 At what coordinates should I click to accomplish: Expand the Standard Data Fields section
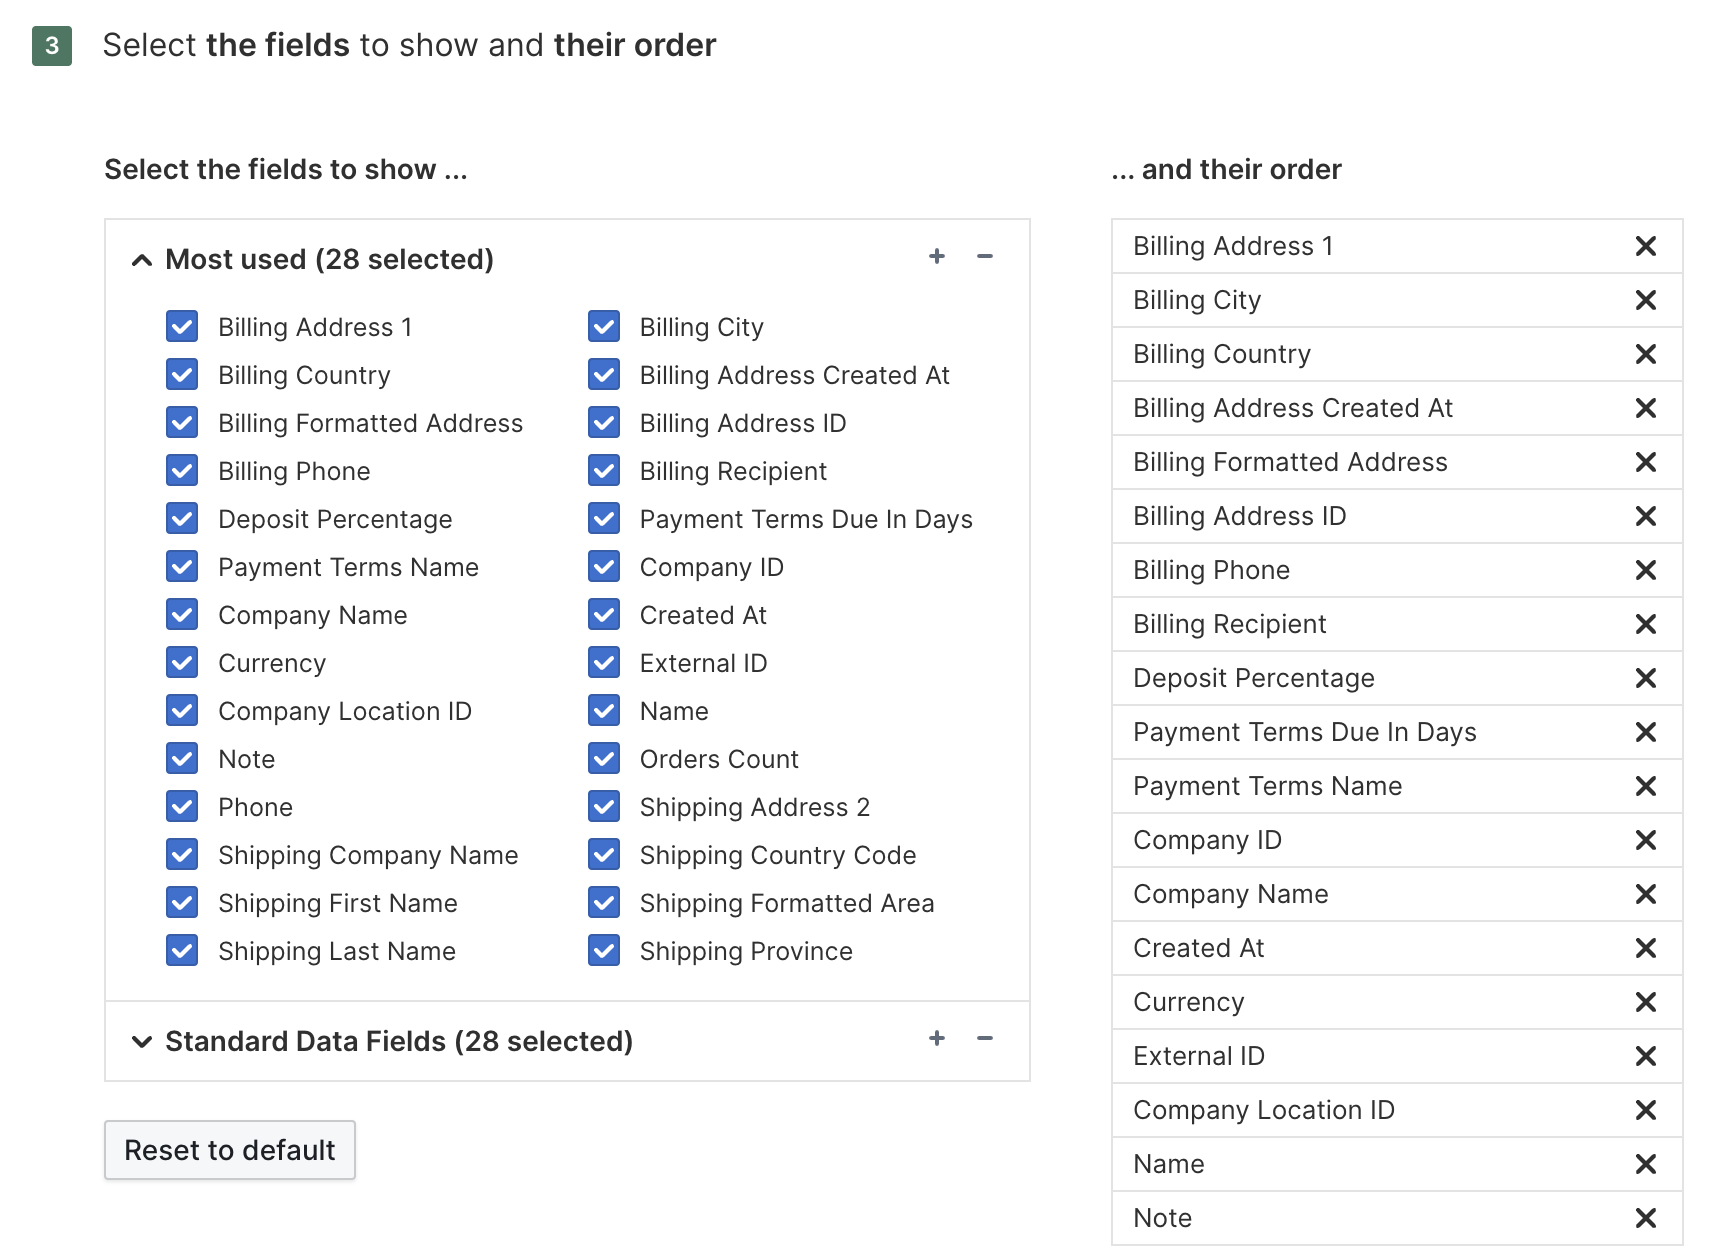click(x=142, y=1042)
